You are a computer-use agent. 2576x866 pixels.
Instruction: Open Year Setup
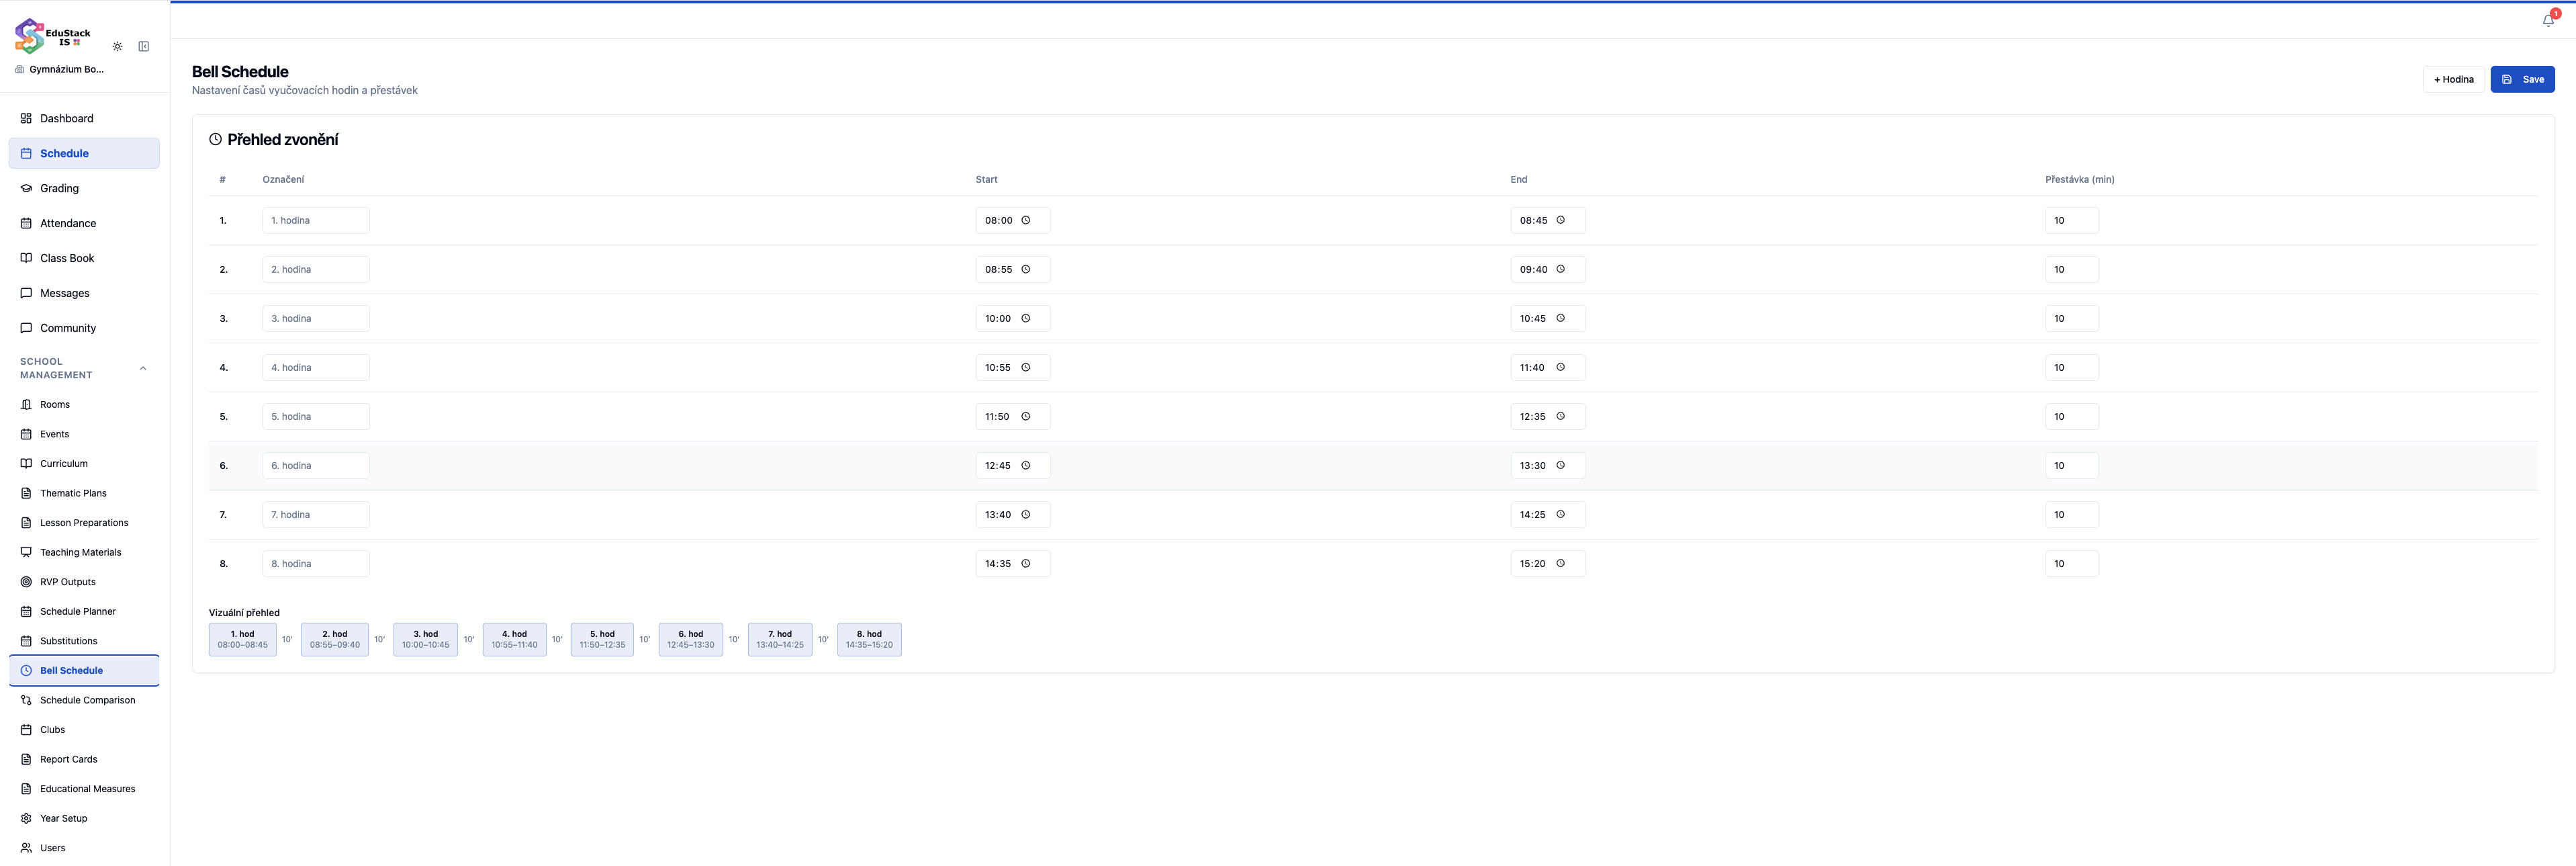(84, 818)
